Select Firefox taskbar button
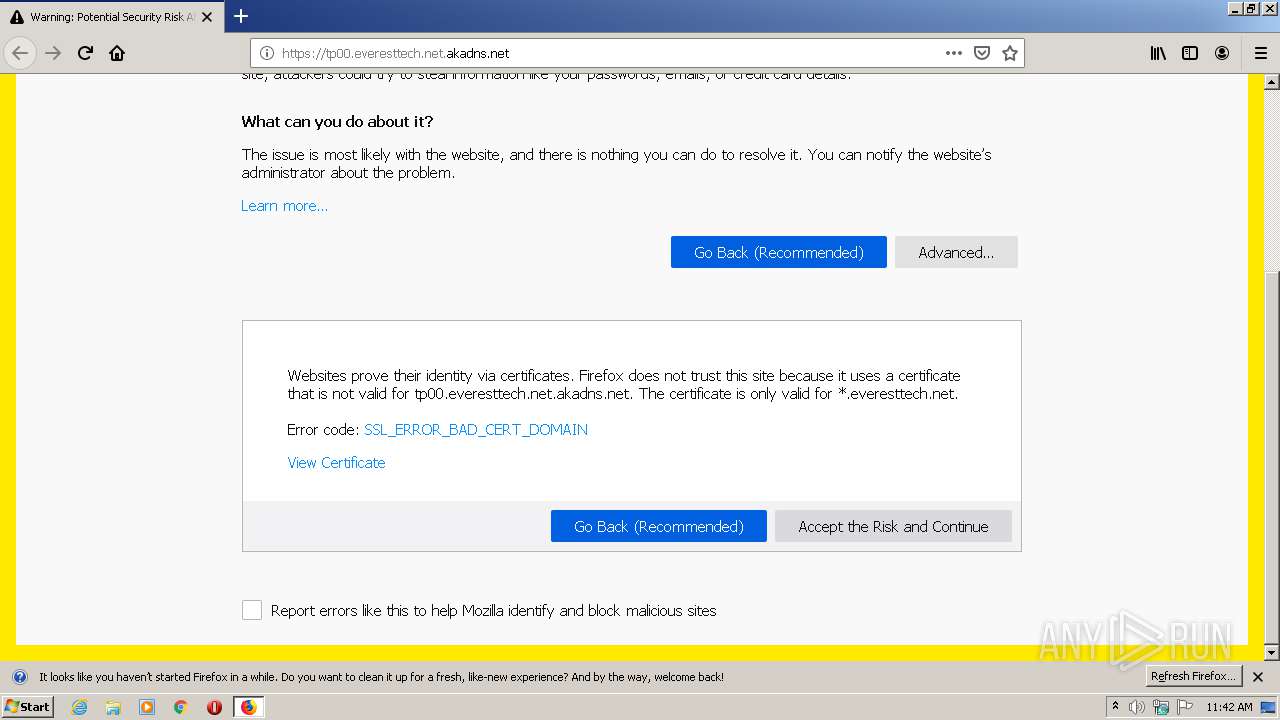 pos(248,707)
